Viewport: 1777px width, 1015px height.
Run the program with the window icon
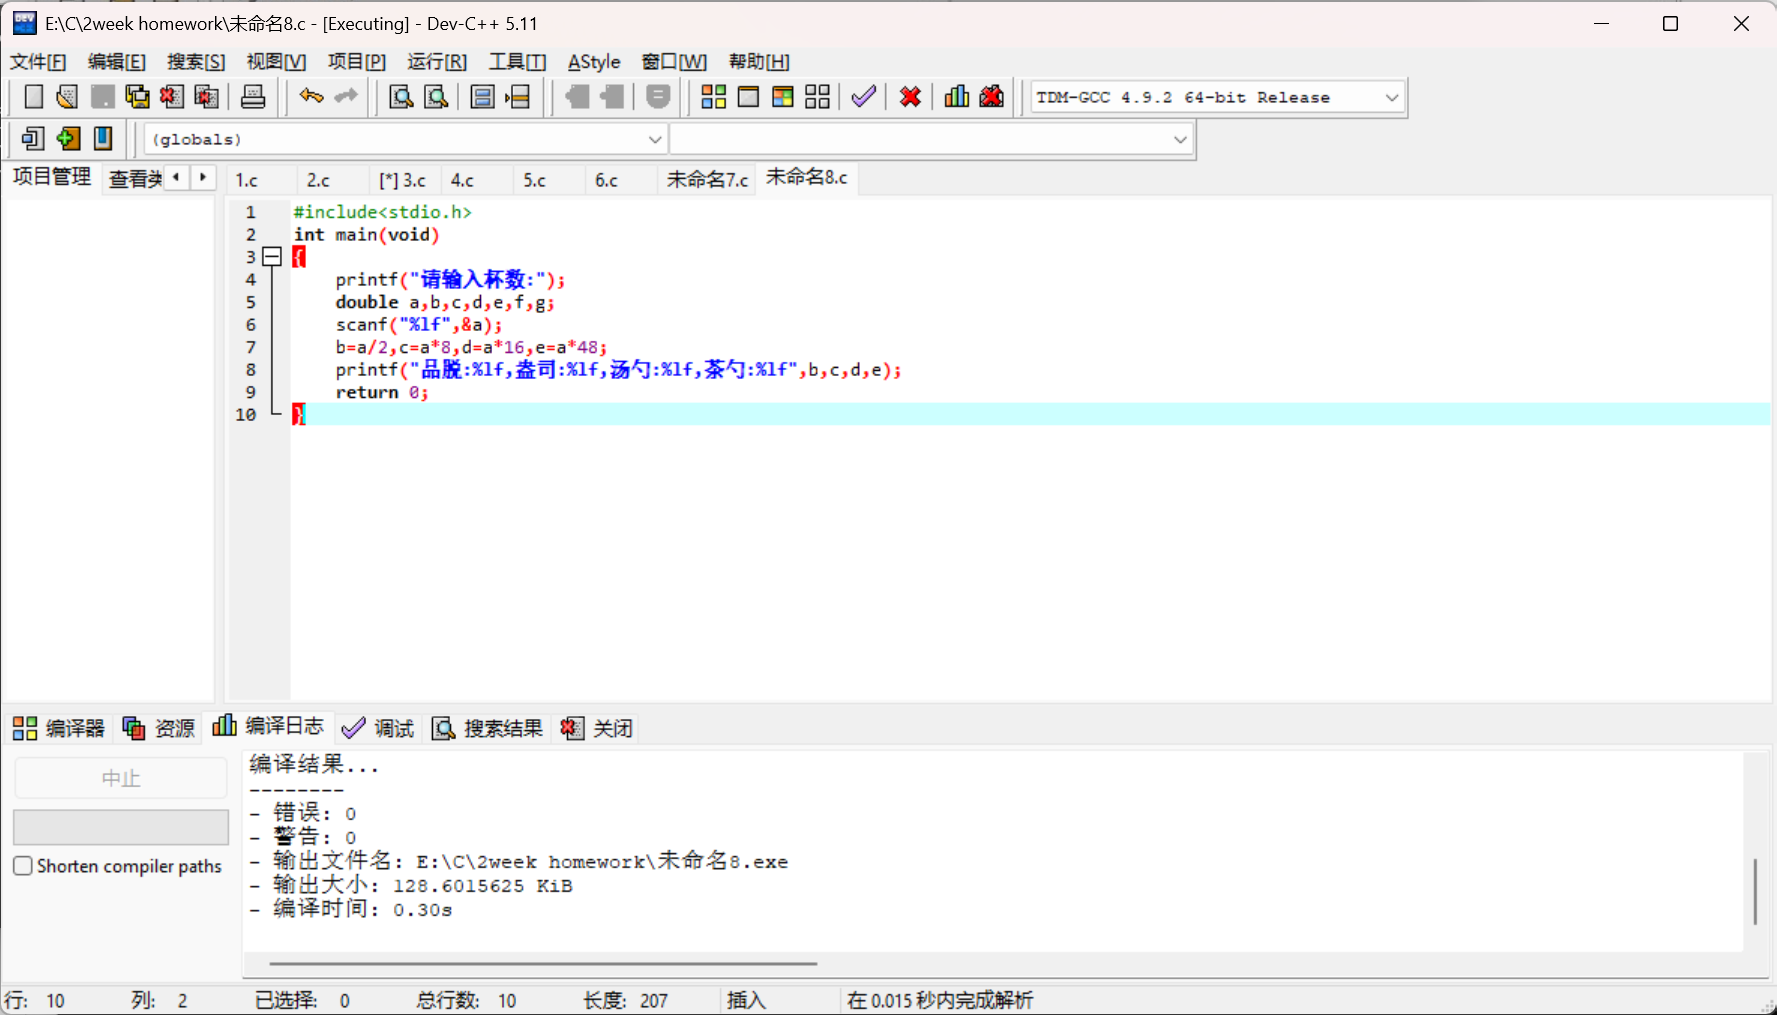point(748,97)
